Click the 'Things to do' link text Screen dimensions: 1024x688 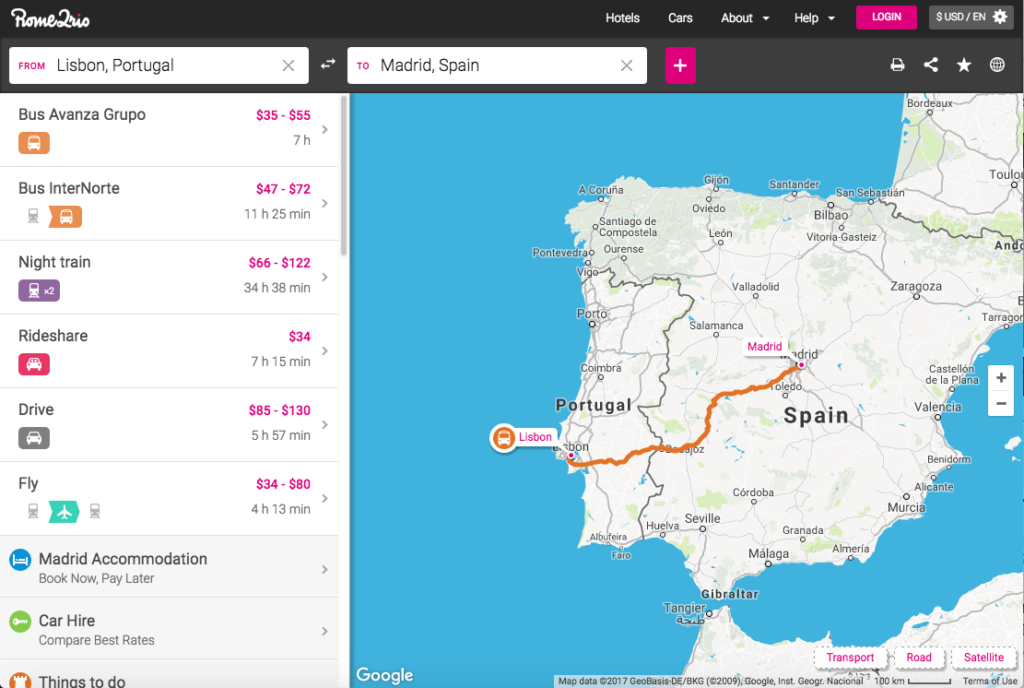point(82,681)
